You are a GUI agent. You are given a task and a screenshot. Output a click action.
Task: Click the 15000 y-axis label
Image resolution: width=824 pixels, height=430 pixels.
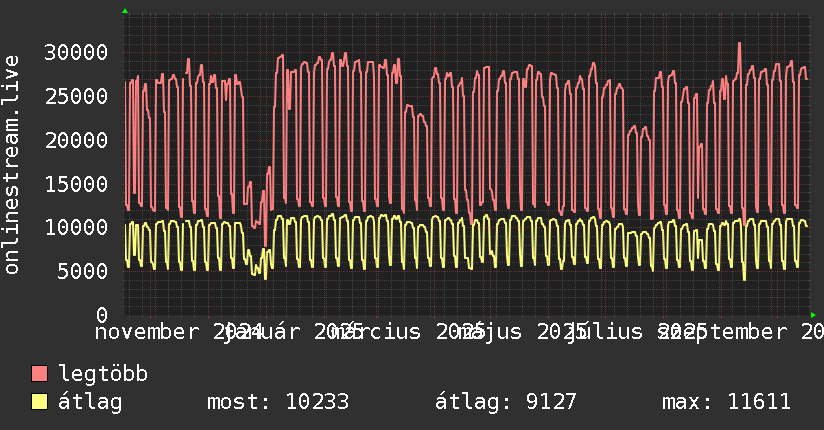pos(76,184)
